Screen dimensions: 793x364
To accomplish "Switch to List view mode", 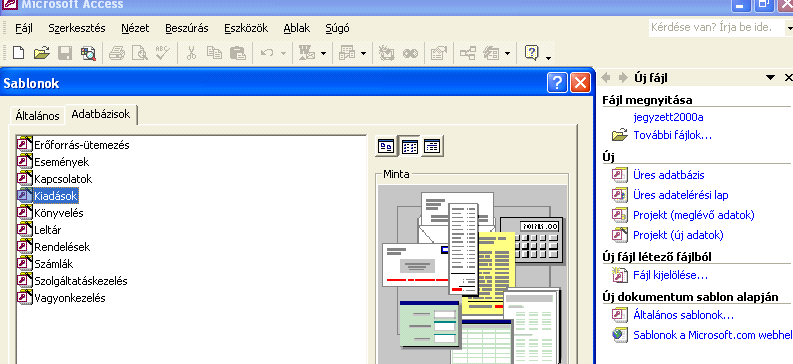I will pyautogui.click(x=410, y=147).
